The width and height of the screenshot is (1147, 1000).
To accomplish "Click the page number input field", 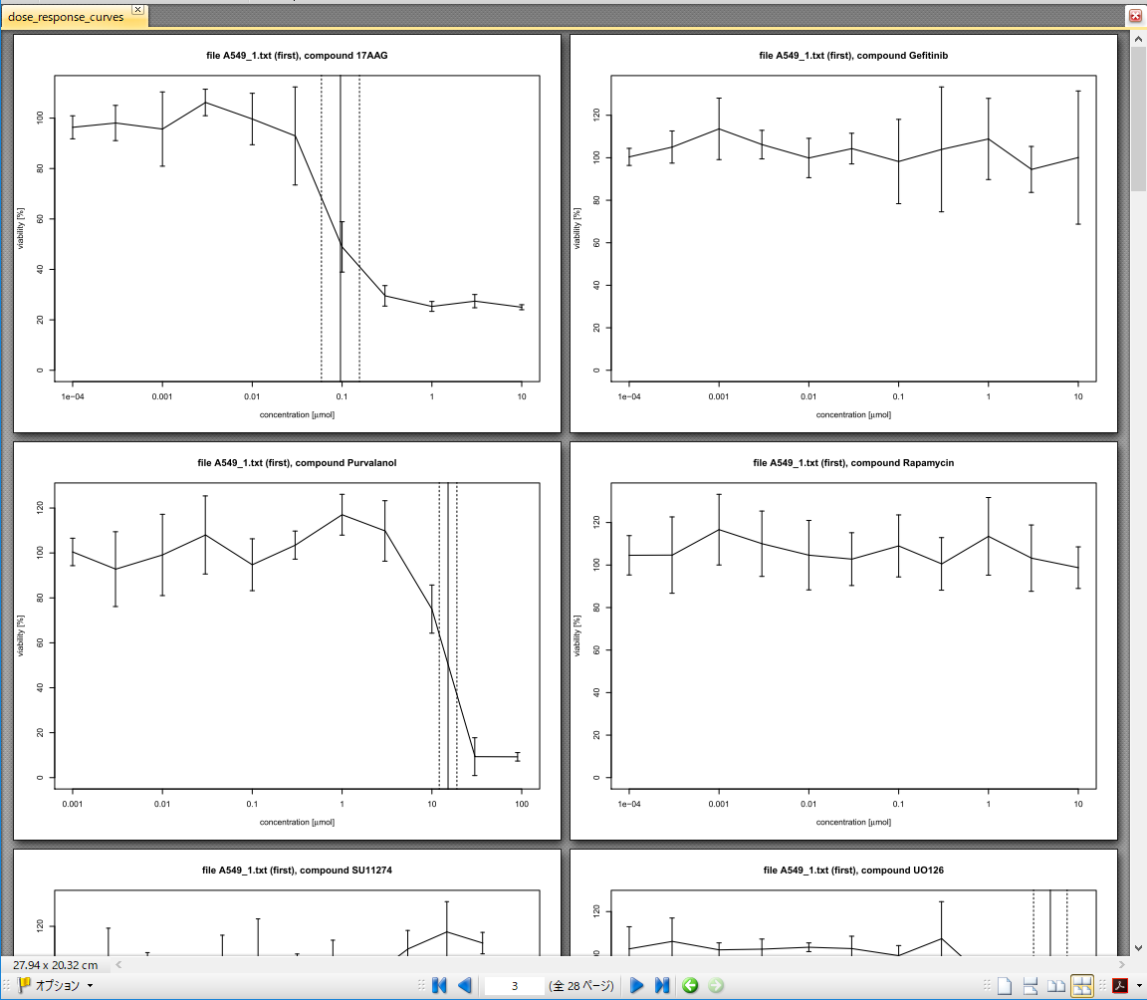I will (514, 985).
